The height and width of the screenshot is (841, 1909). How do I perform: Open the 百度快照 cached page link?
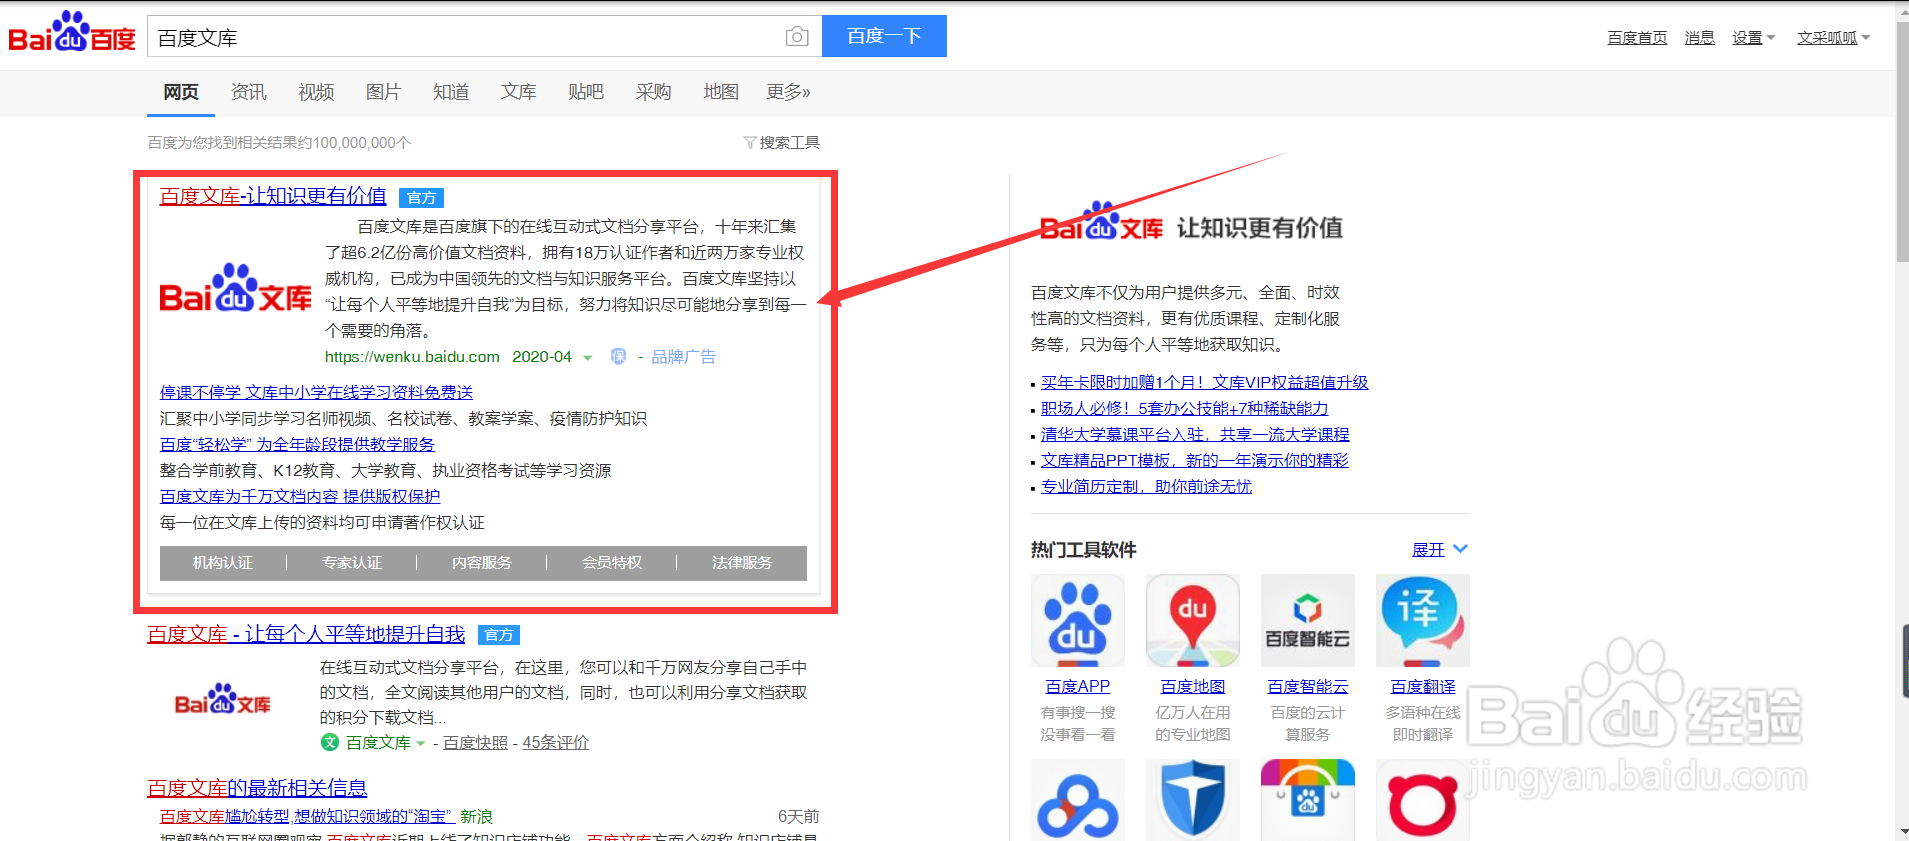[x=475, y=742]
